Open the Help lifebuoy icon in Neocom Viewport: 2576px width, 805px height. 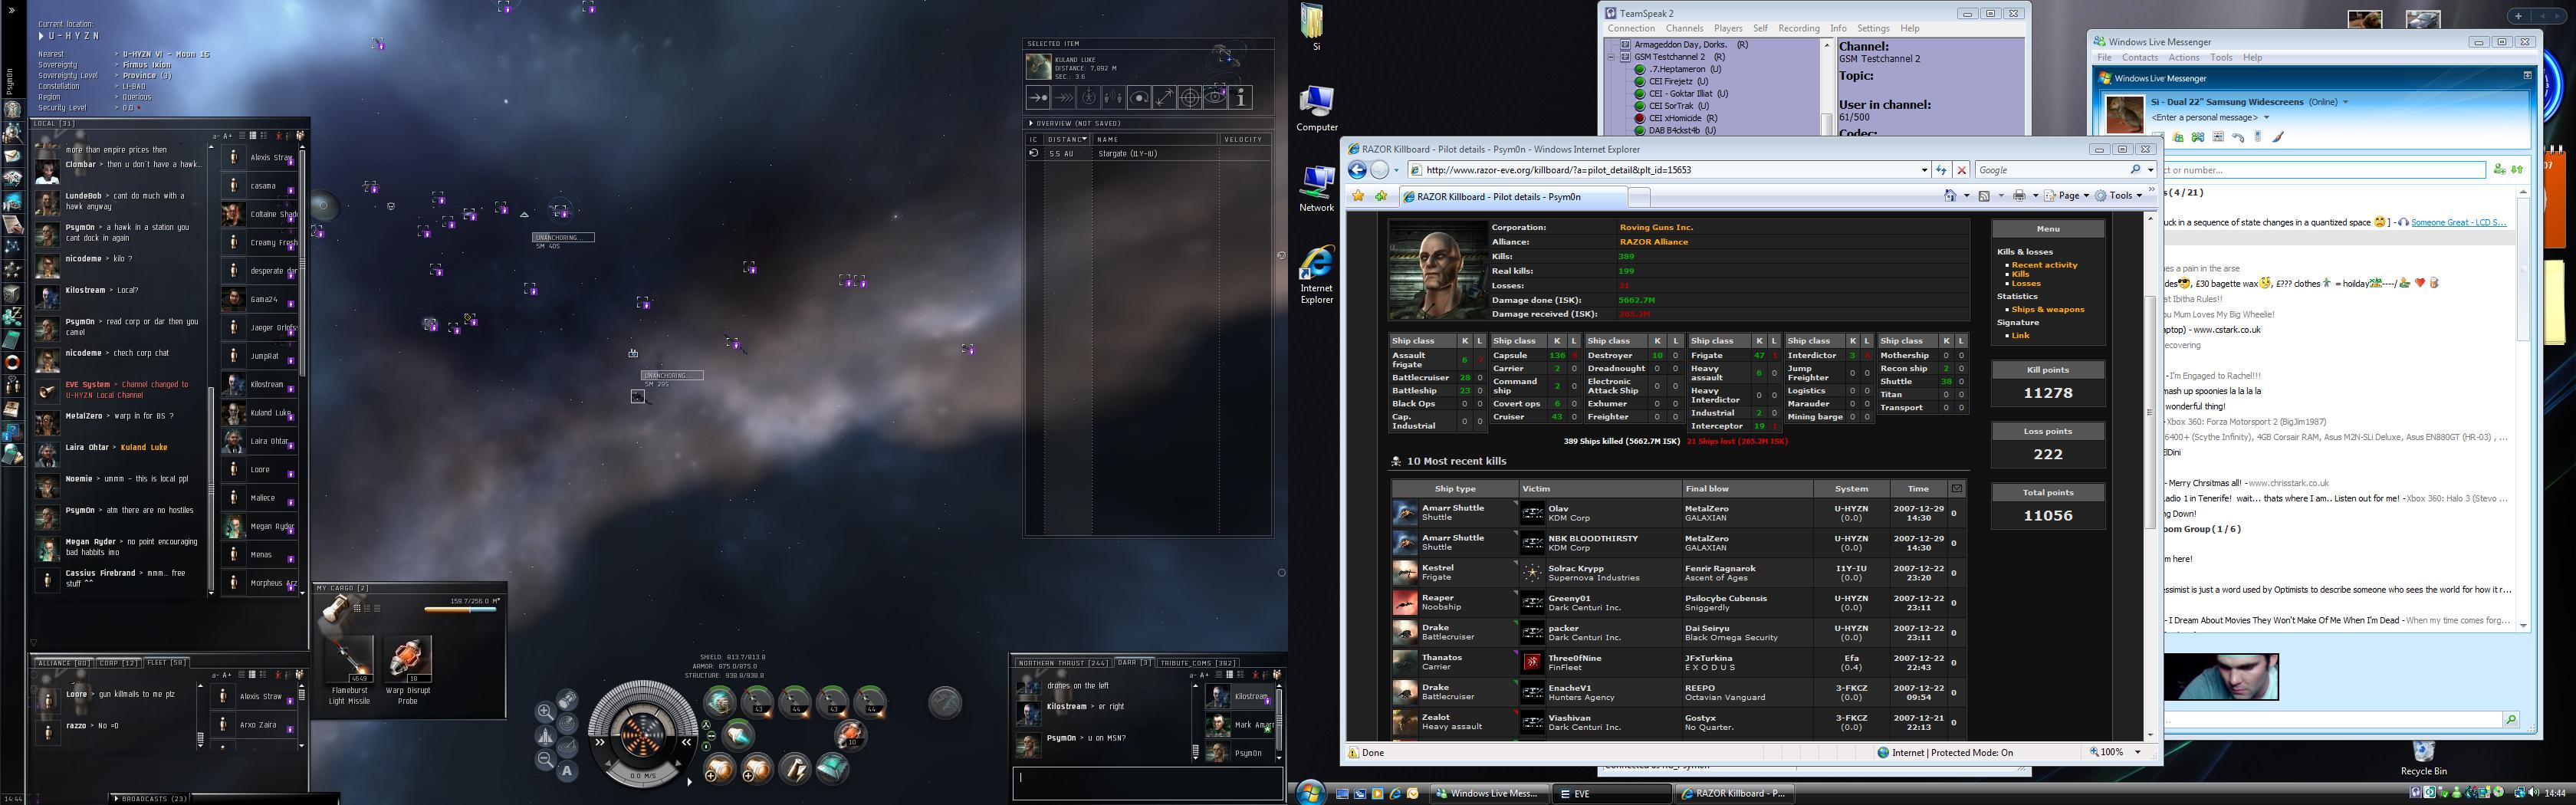click(13, 362)
